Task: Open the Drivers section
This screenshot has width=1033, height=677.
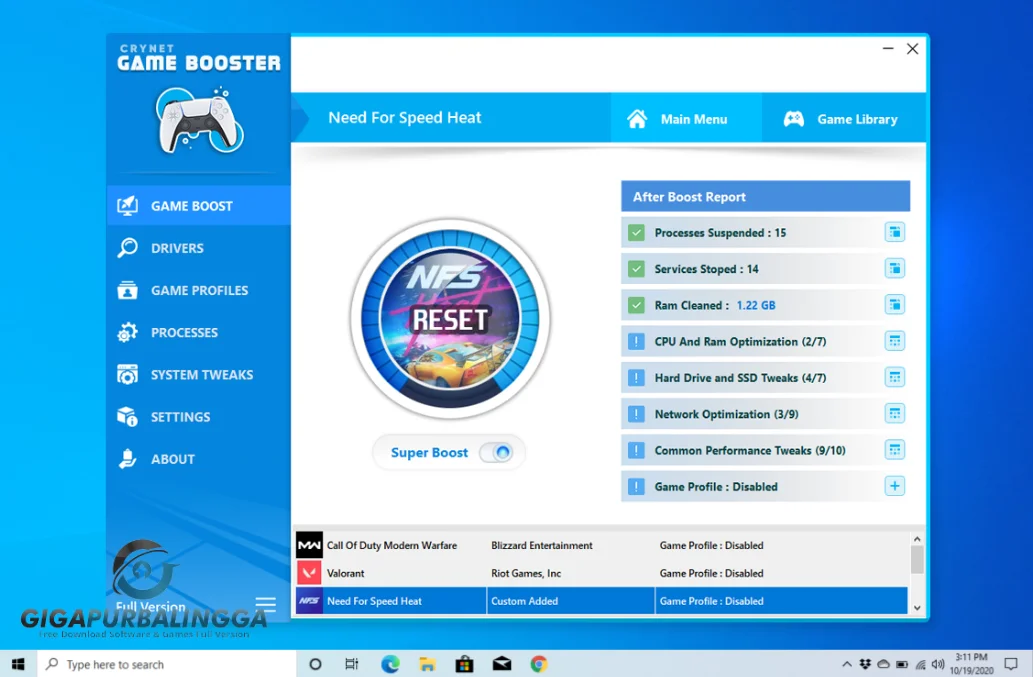Action: coord(198,248)
